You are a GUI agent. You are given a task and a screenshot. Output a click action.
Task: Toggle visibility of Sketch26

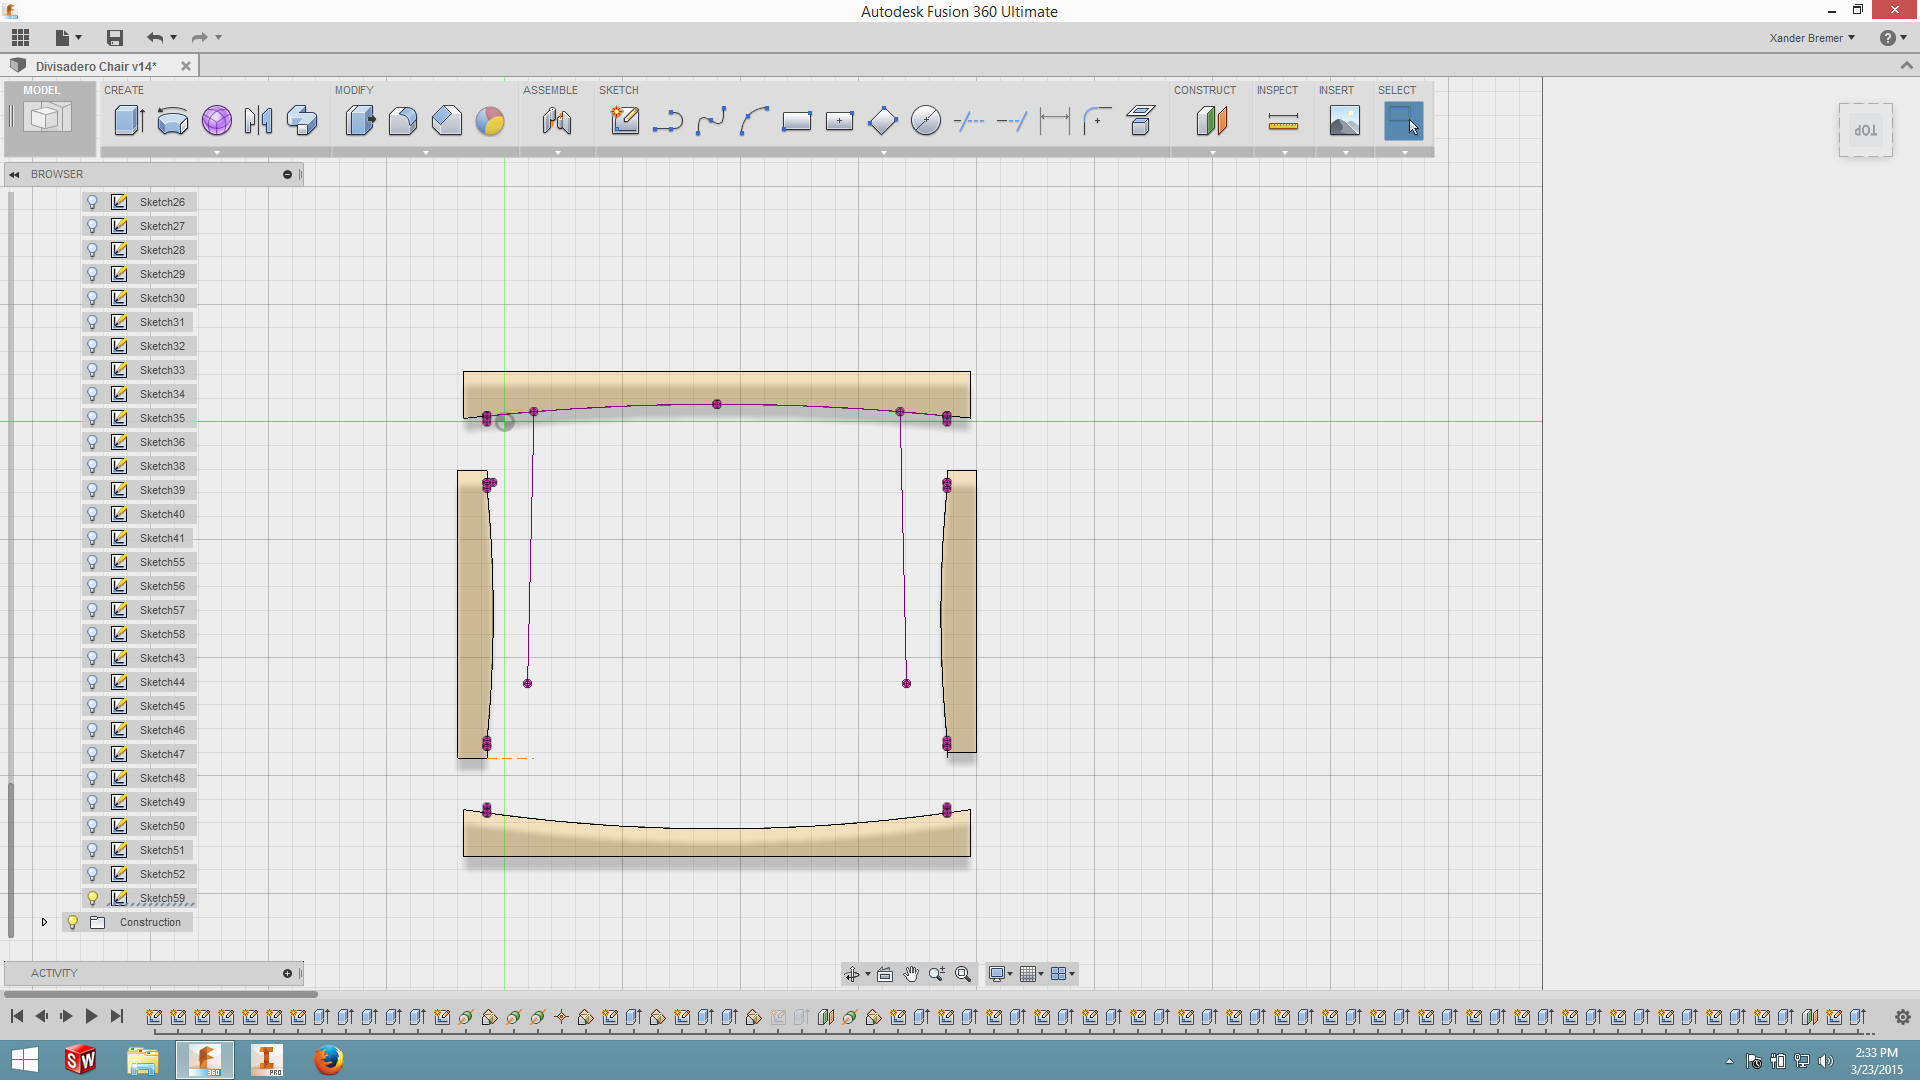point(92,202)
